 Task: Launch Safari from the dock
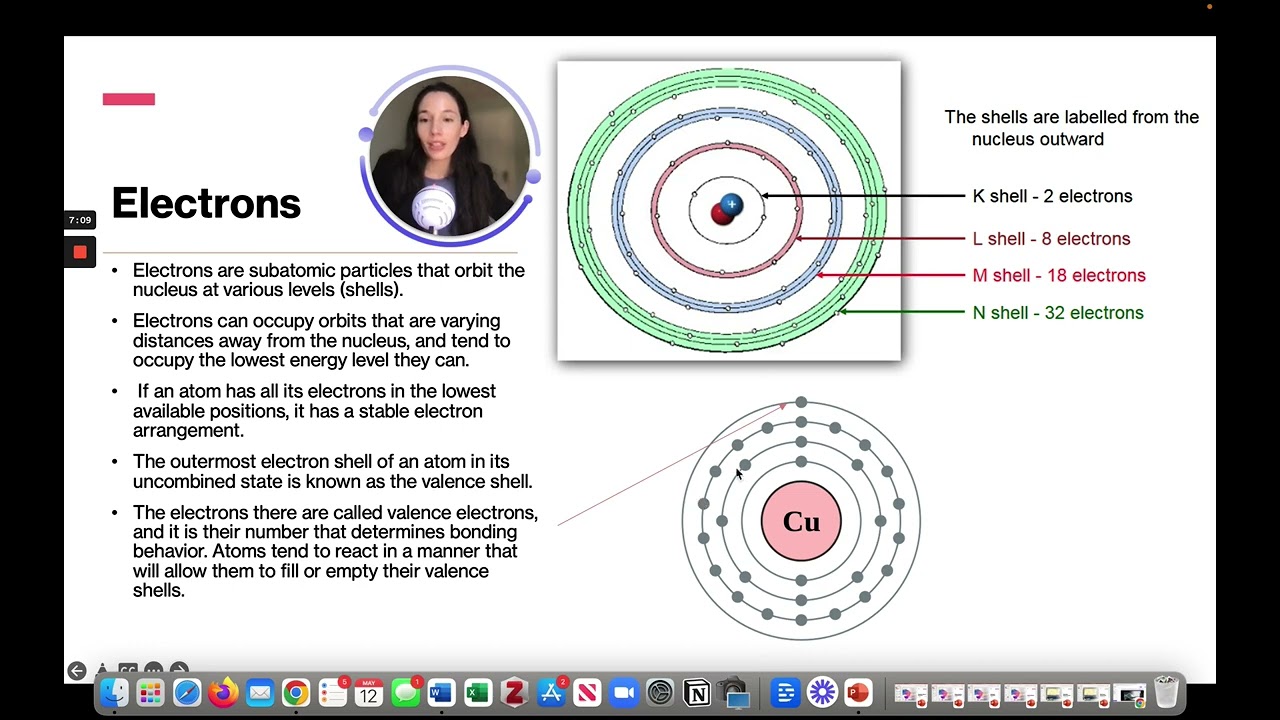187,693
